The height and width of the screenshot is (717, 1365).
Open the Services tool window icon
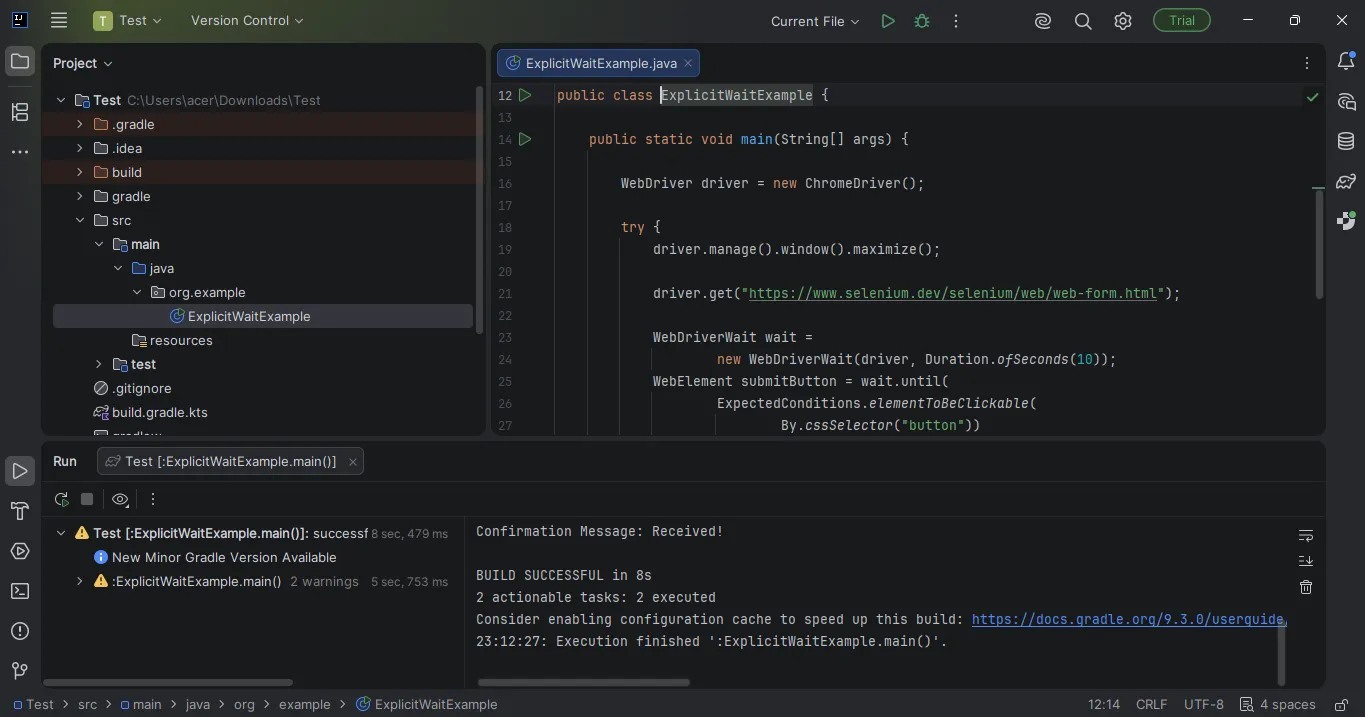tap(20, 551)
